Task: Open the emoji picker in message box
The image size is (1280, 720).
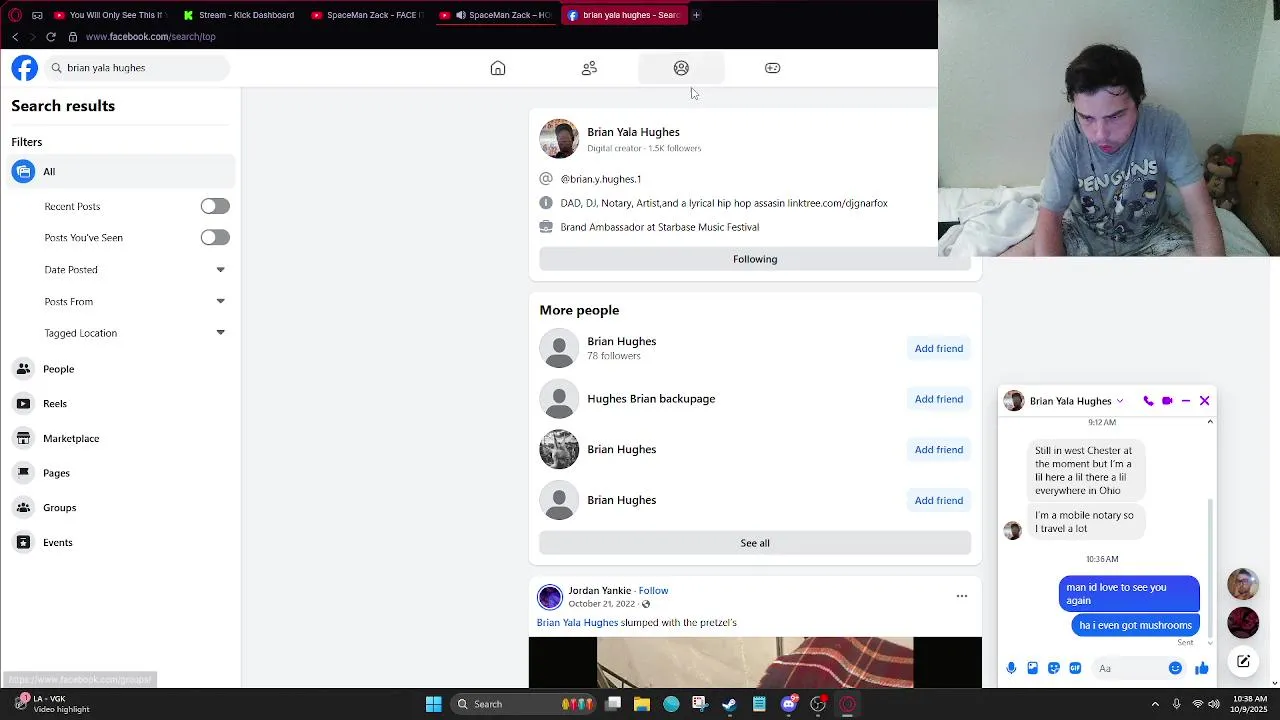Action: pos(1175,668)
